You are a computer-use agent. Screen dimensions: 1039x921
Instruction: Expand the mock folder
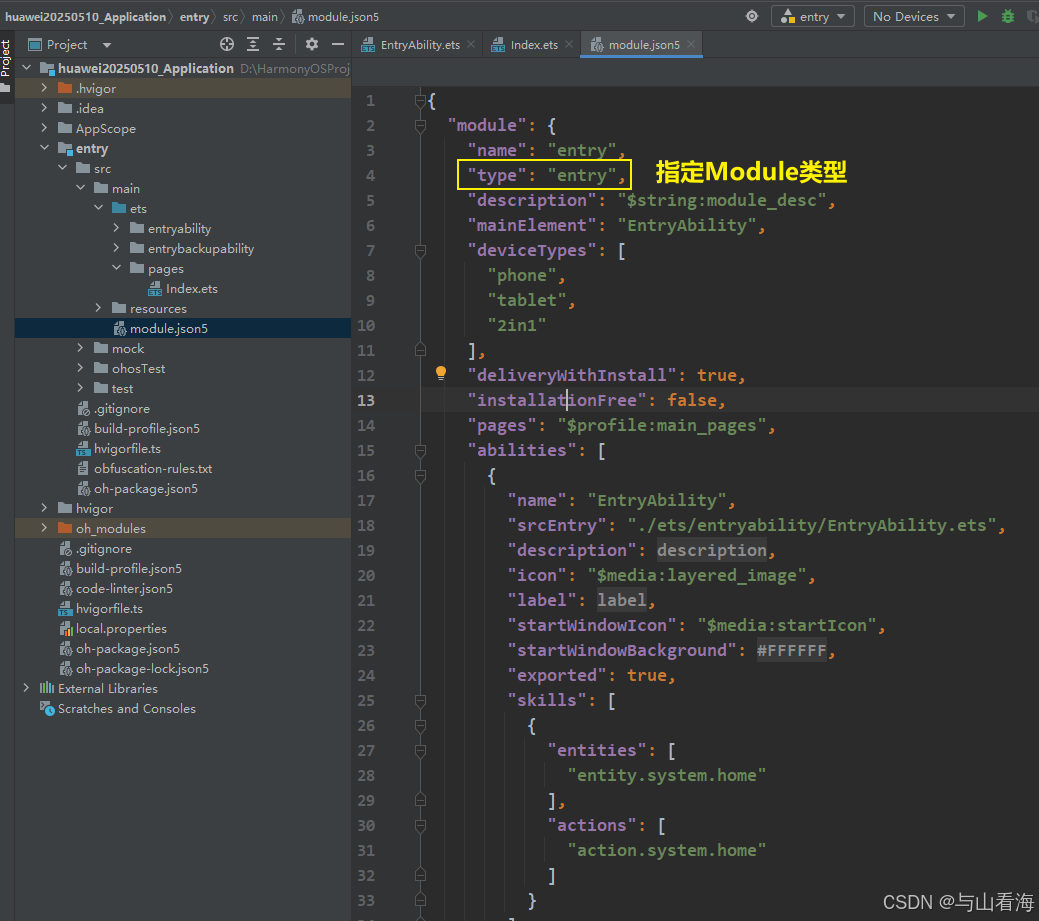(80, 348)
